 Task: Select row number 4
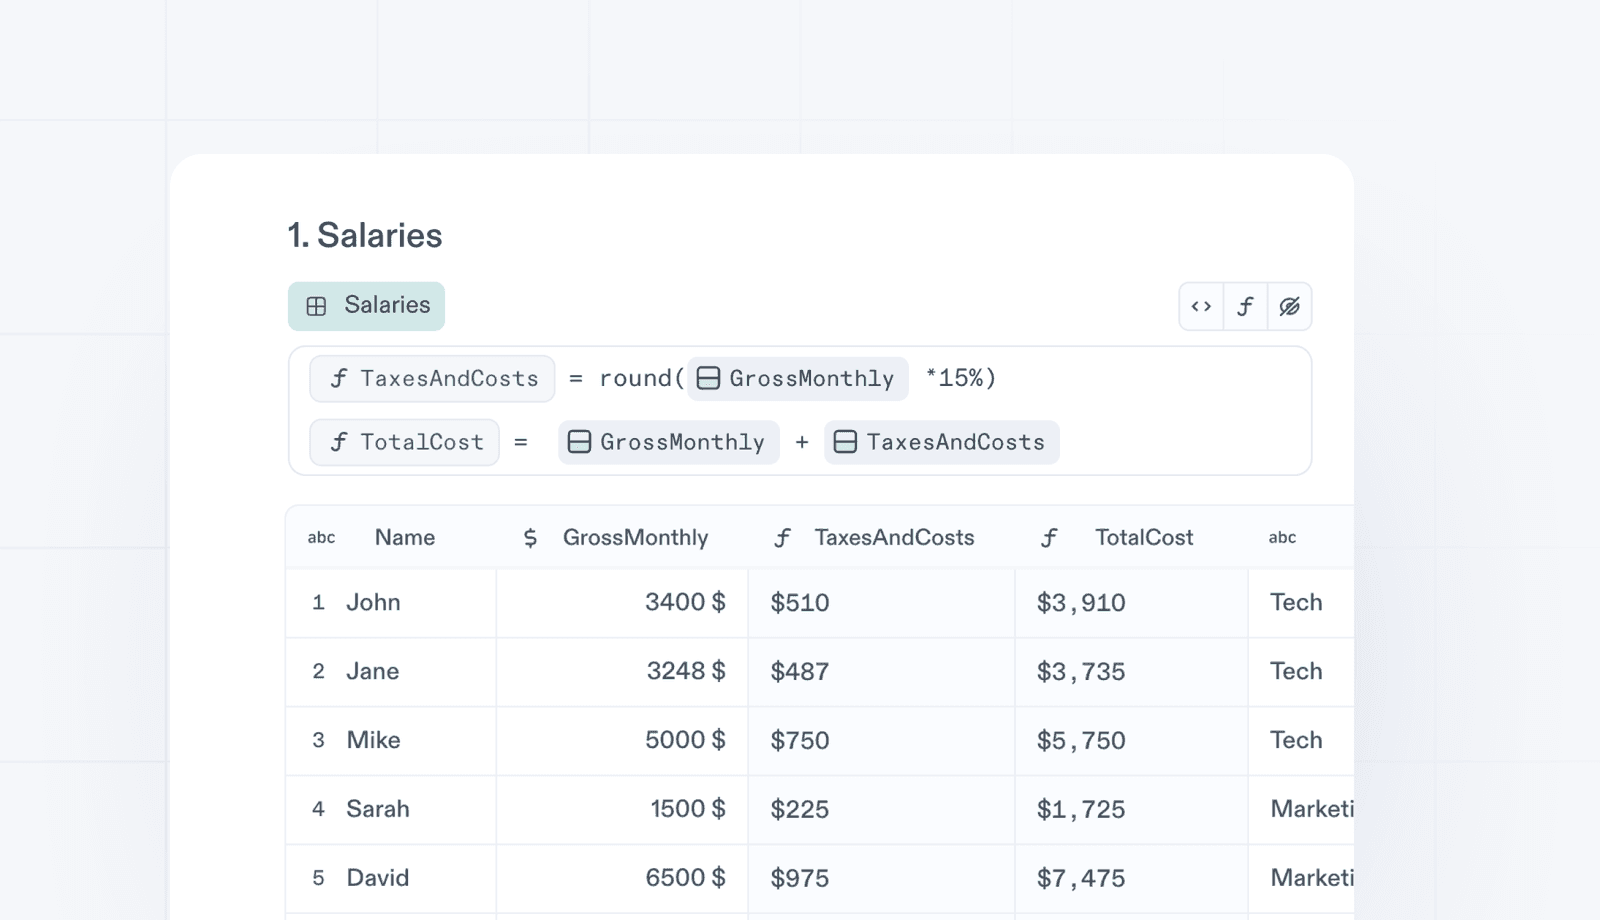318,810
